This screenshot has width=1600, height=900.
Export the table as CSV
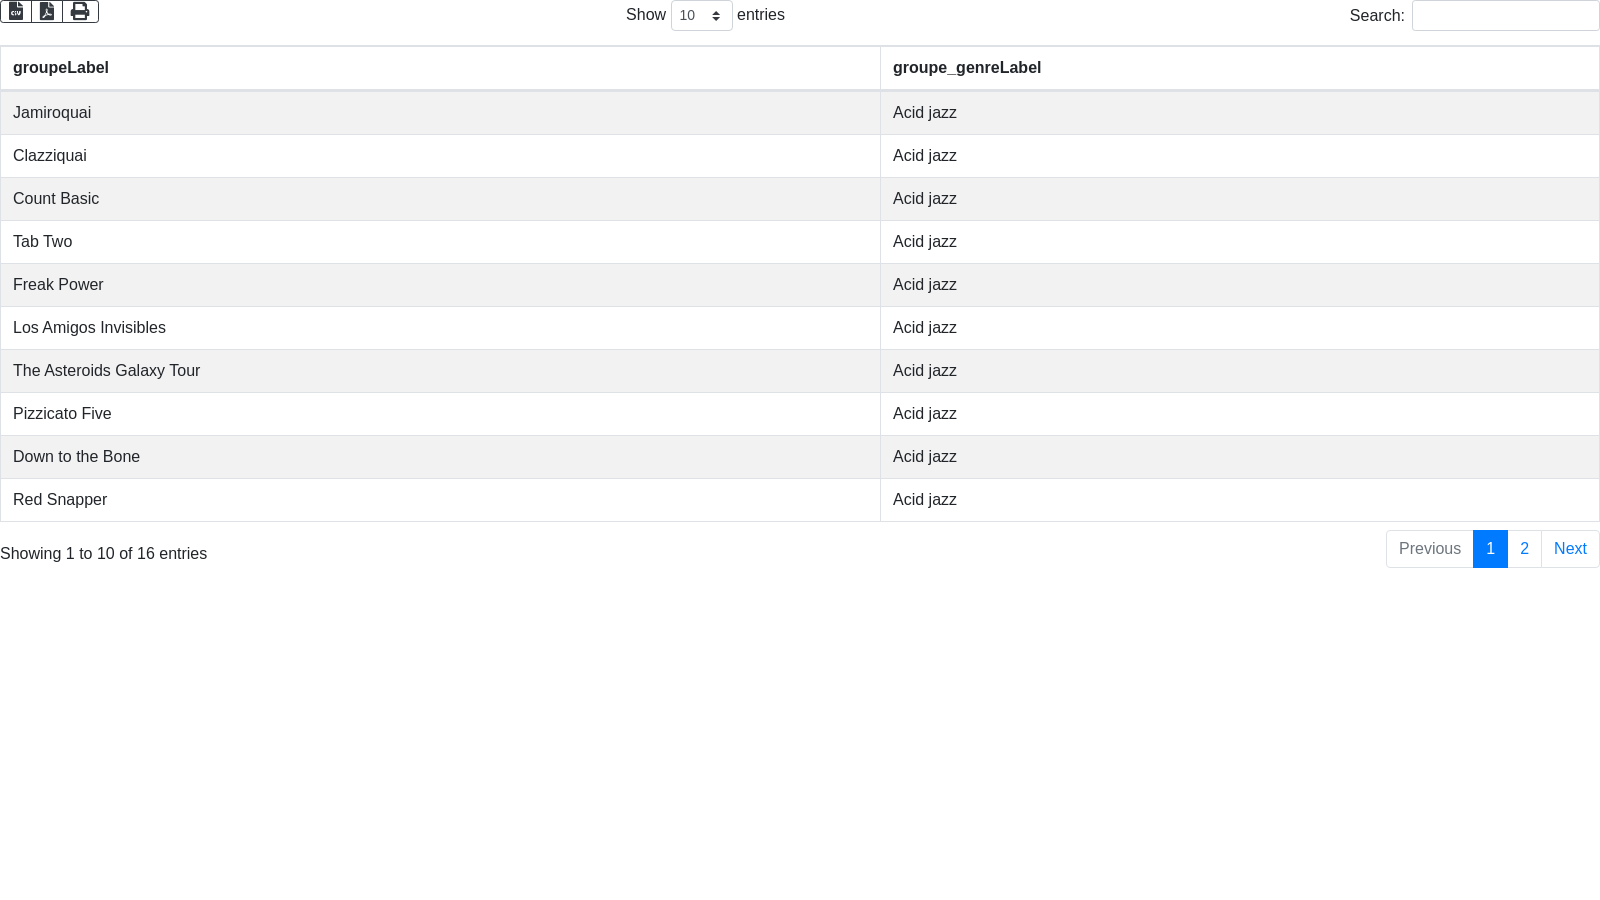click(16, 11)
